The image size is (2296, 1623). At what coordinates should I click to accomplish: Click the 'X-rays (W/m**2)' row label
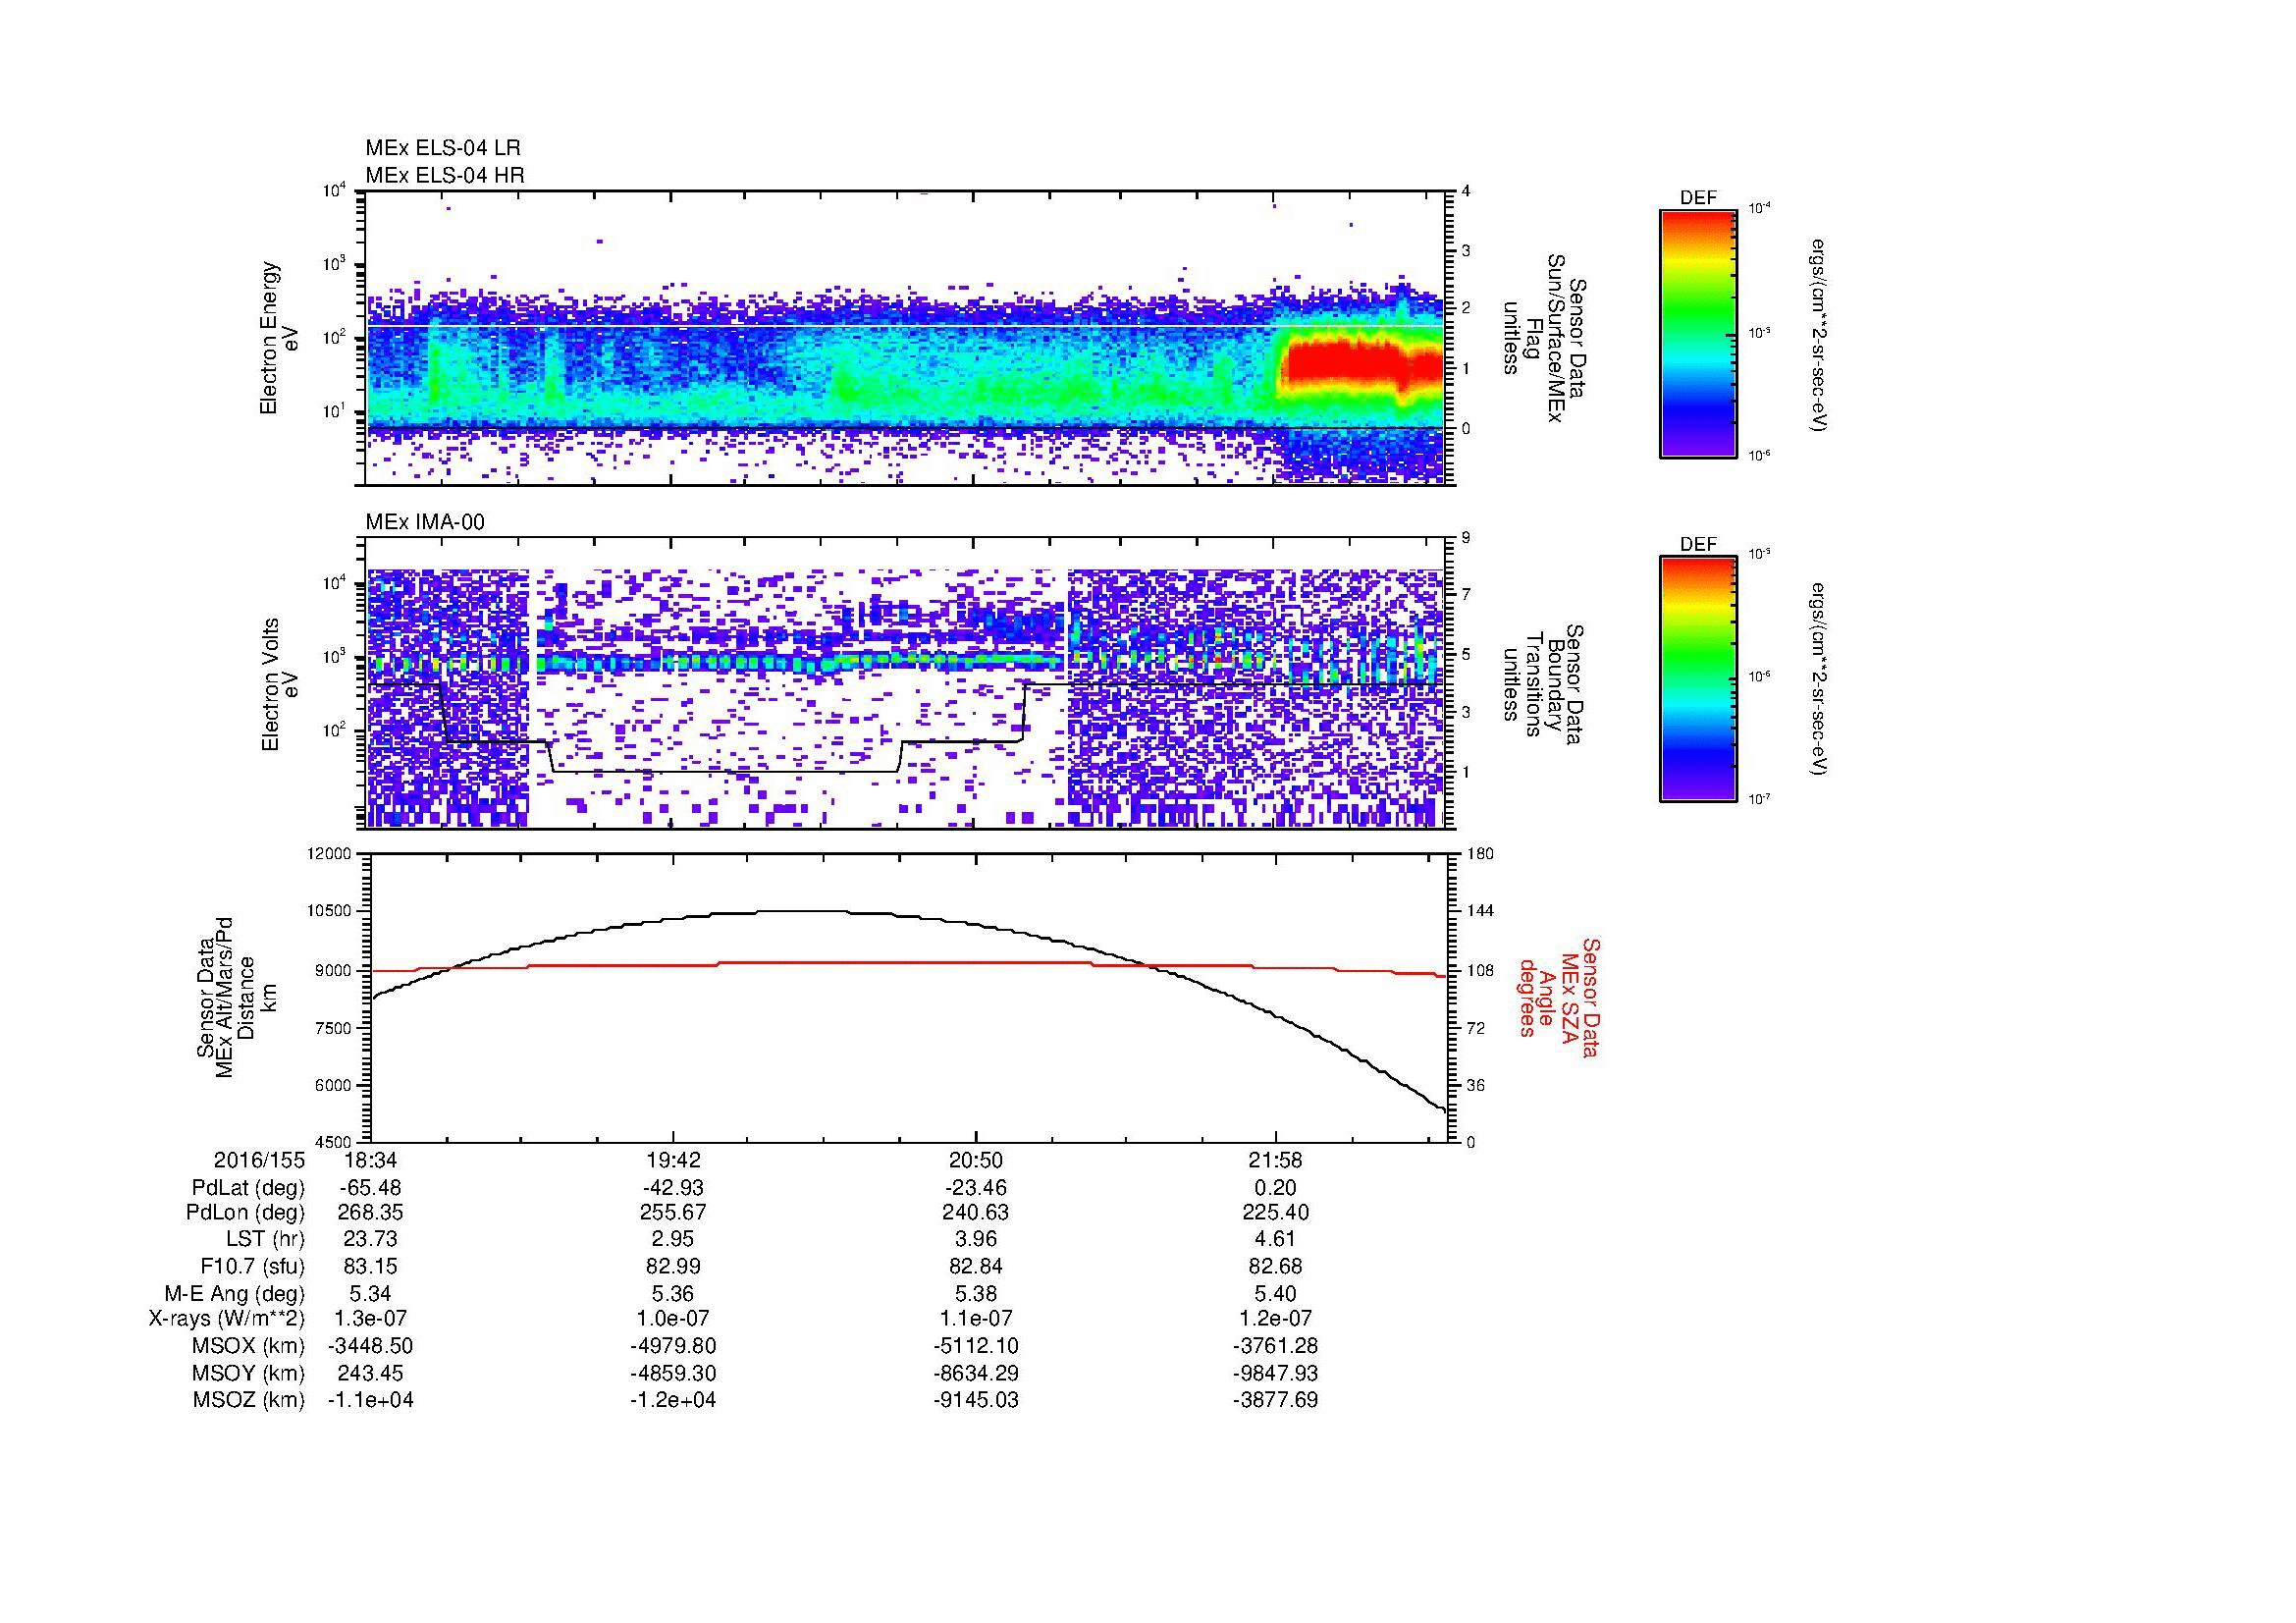click(227, 1319)
